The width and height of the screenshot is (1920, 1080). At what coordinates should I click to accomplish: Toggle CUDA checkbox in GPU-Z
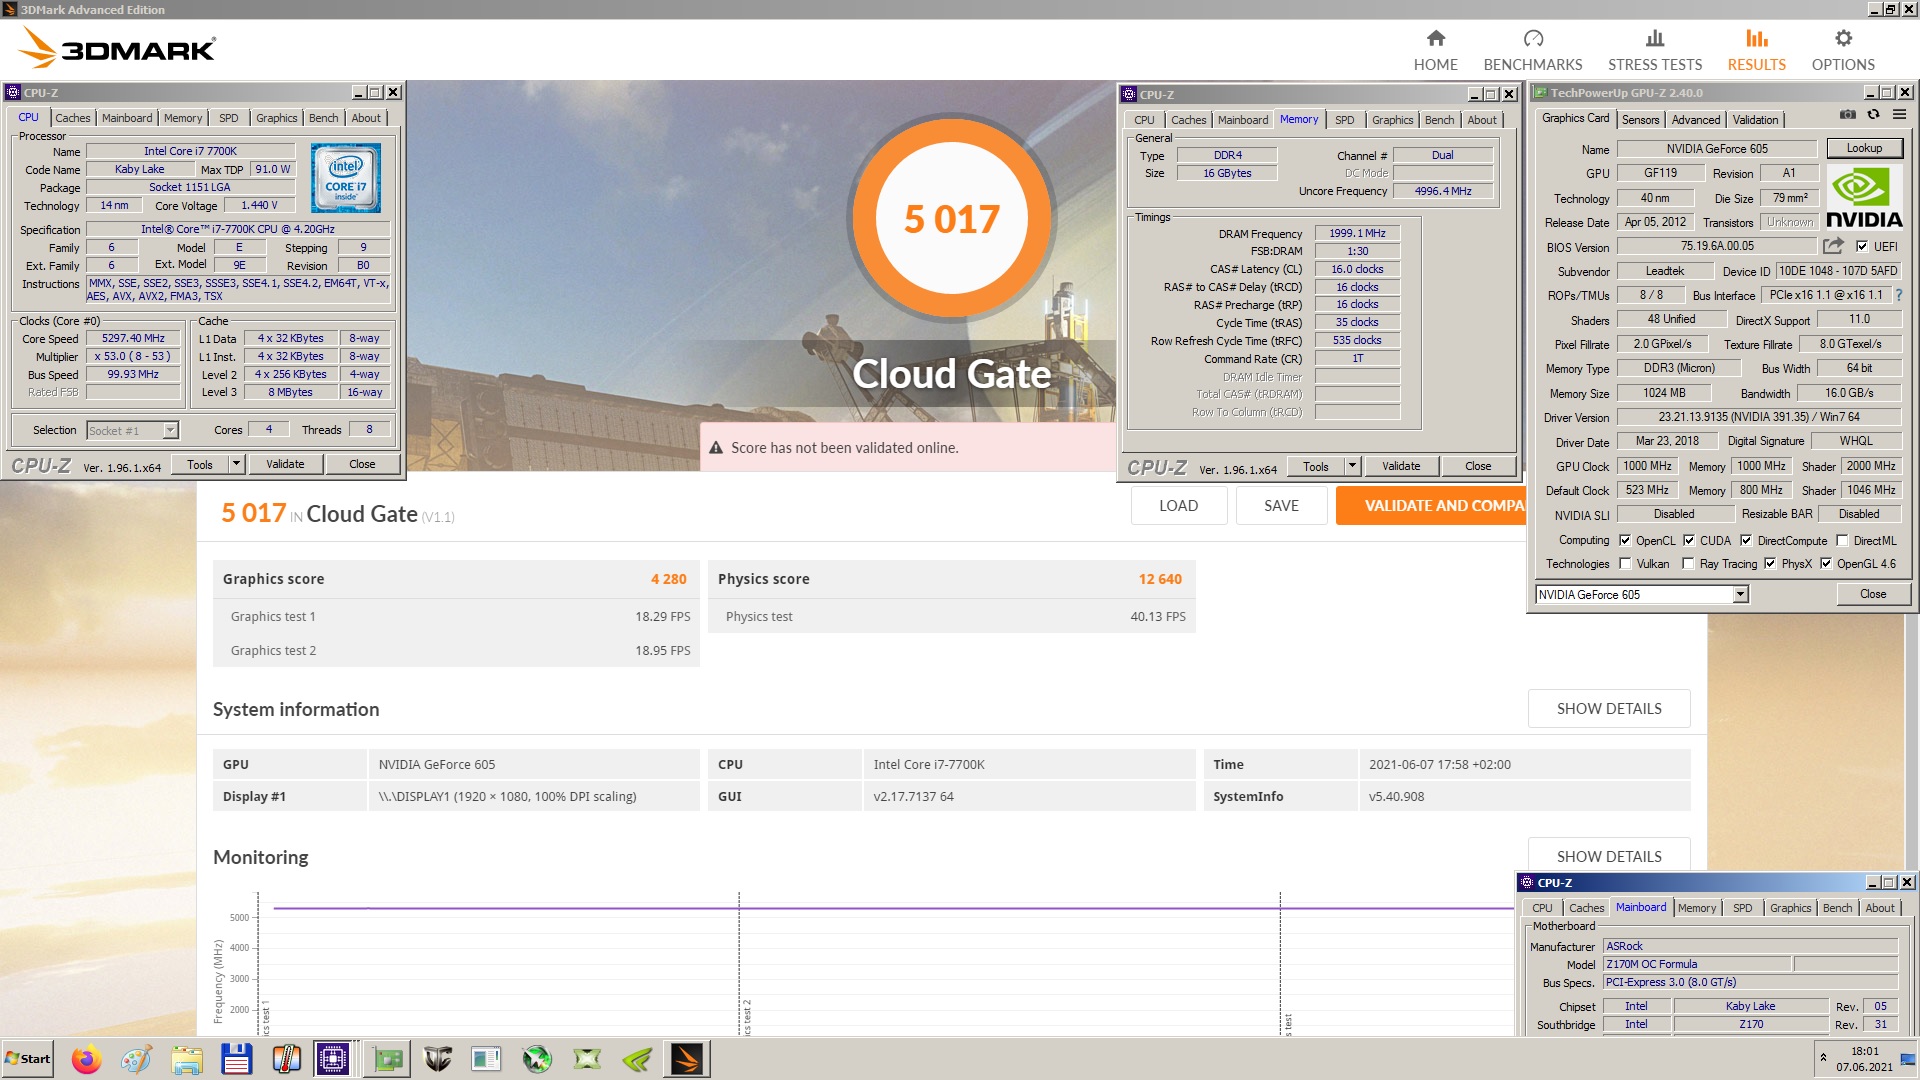point(1689,540)
